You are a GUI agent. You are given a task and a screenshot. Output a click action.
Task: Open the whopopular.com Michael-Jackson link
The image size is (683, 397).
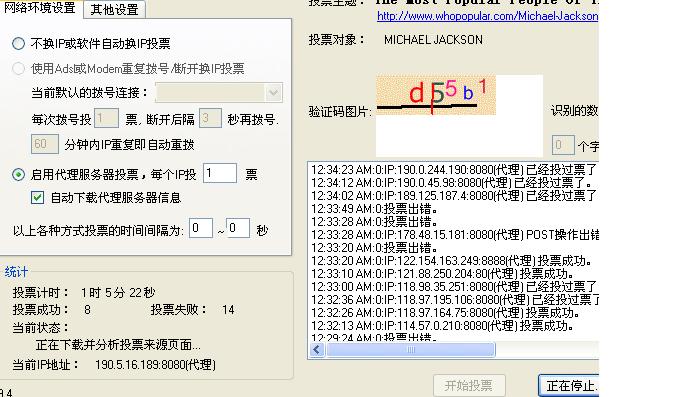[487, 16]
